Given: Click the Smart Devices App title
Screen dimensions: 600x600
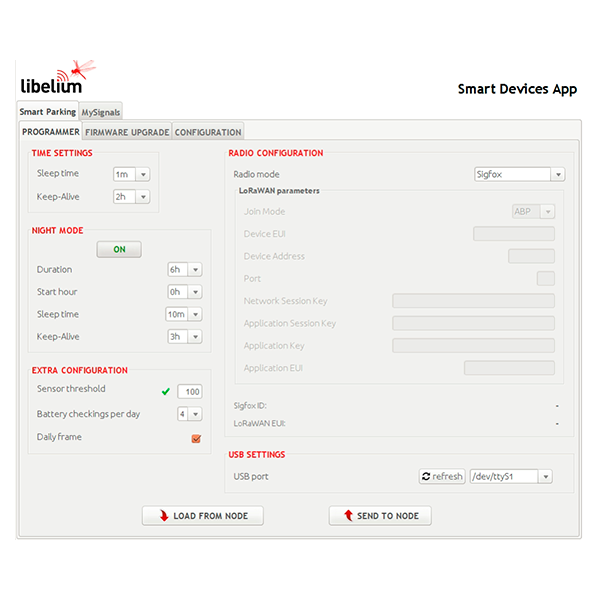Looking at the screenshot, I should tap(517, 89).
